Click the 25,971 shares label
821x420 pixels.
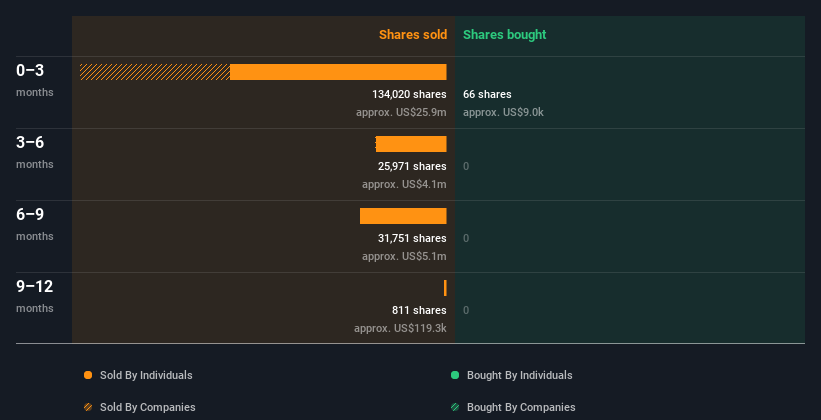[412, 166]
